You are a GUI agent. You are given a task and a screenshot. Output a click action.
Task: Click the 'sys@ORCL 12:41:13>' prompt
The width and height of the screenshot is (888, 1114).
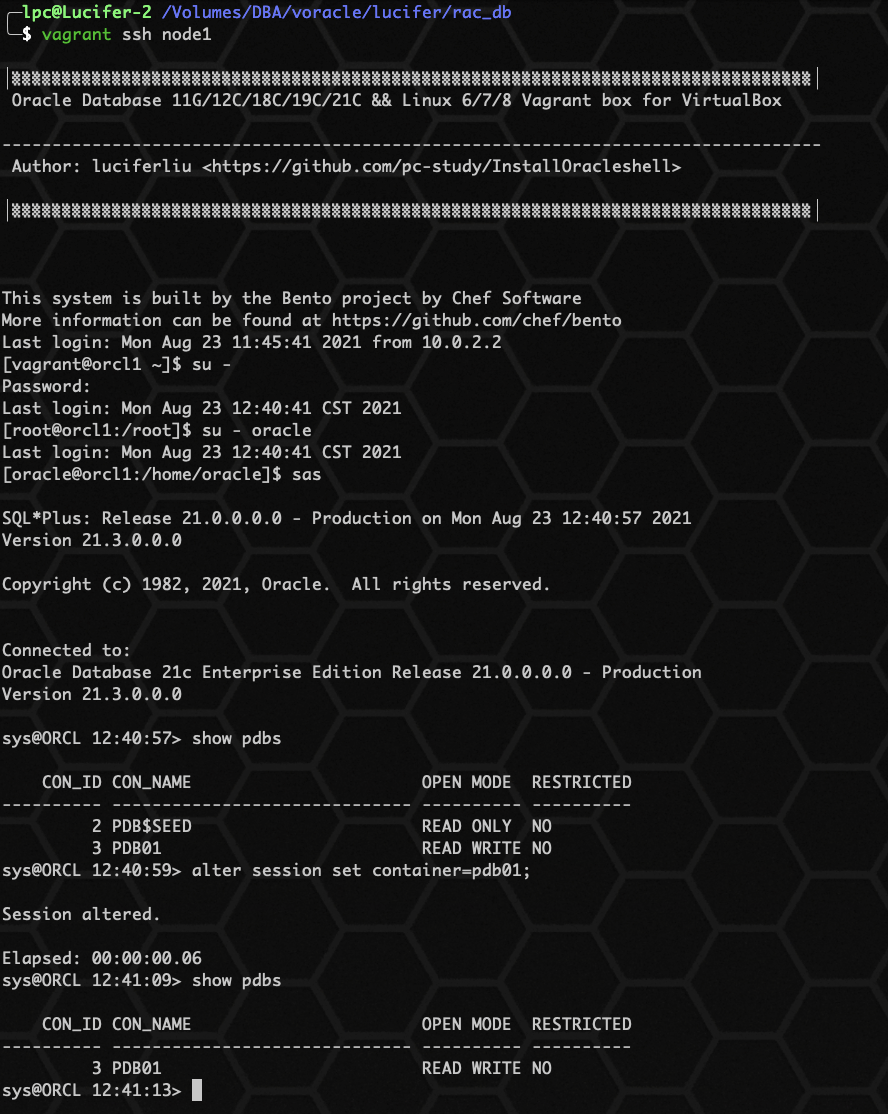click(92, 1090)
